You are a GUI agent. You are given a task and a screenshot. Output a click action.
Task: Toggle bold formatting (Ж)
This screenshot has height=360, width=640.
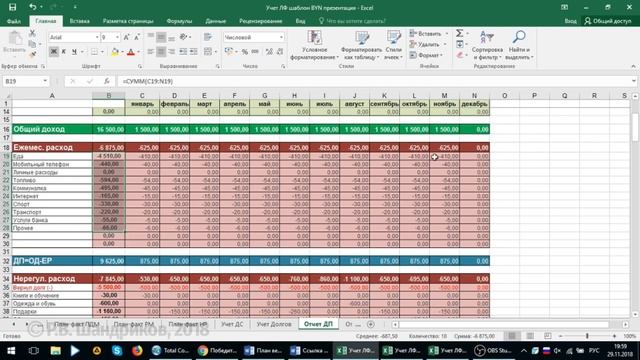(53, 52)
